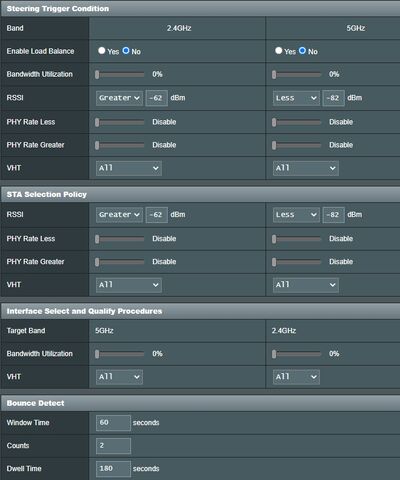Adjust 2.4GHz trigger Bandwidth Utilization slider
This screenshot has height=480, width=400.
[x=120, y=74]
